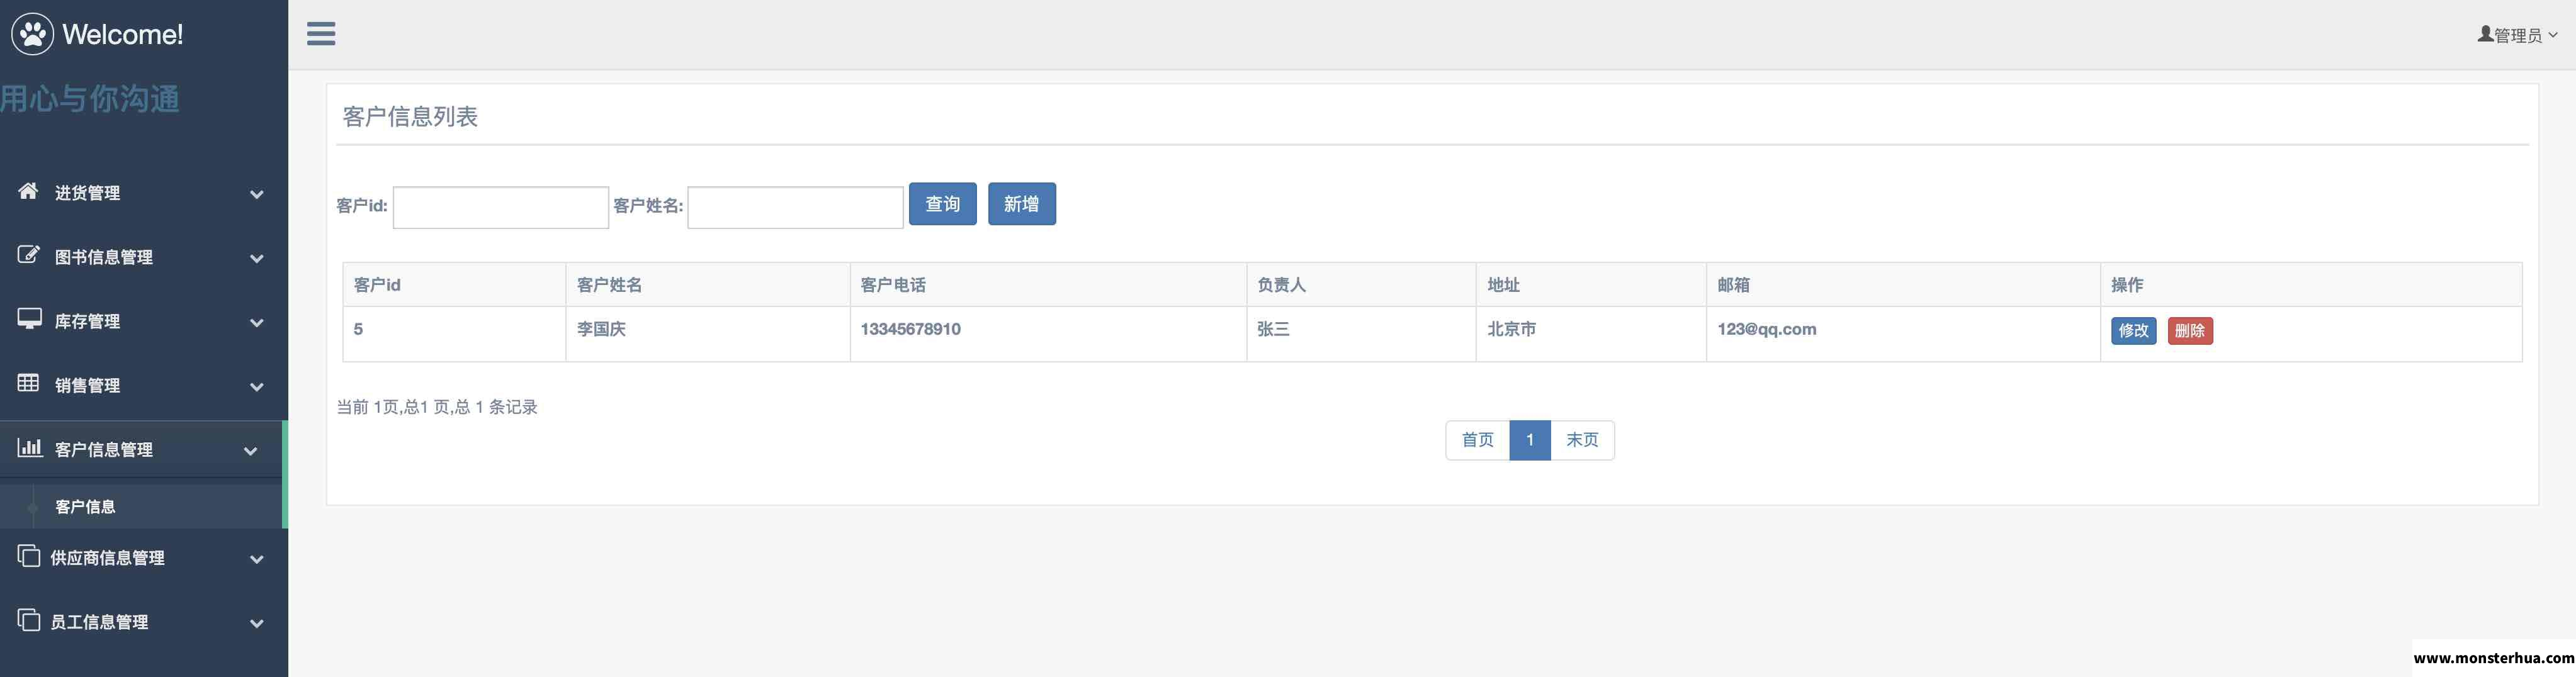
Task: Open the 员工信息管理 menu
Action: click(x=144, y=622)
